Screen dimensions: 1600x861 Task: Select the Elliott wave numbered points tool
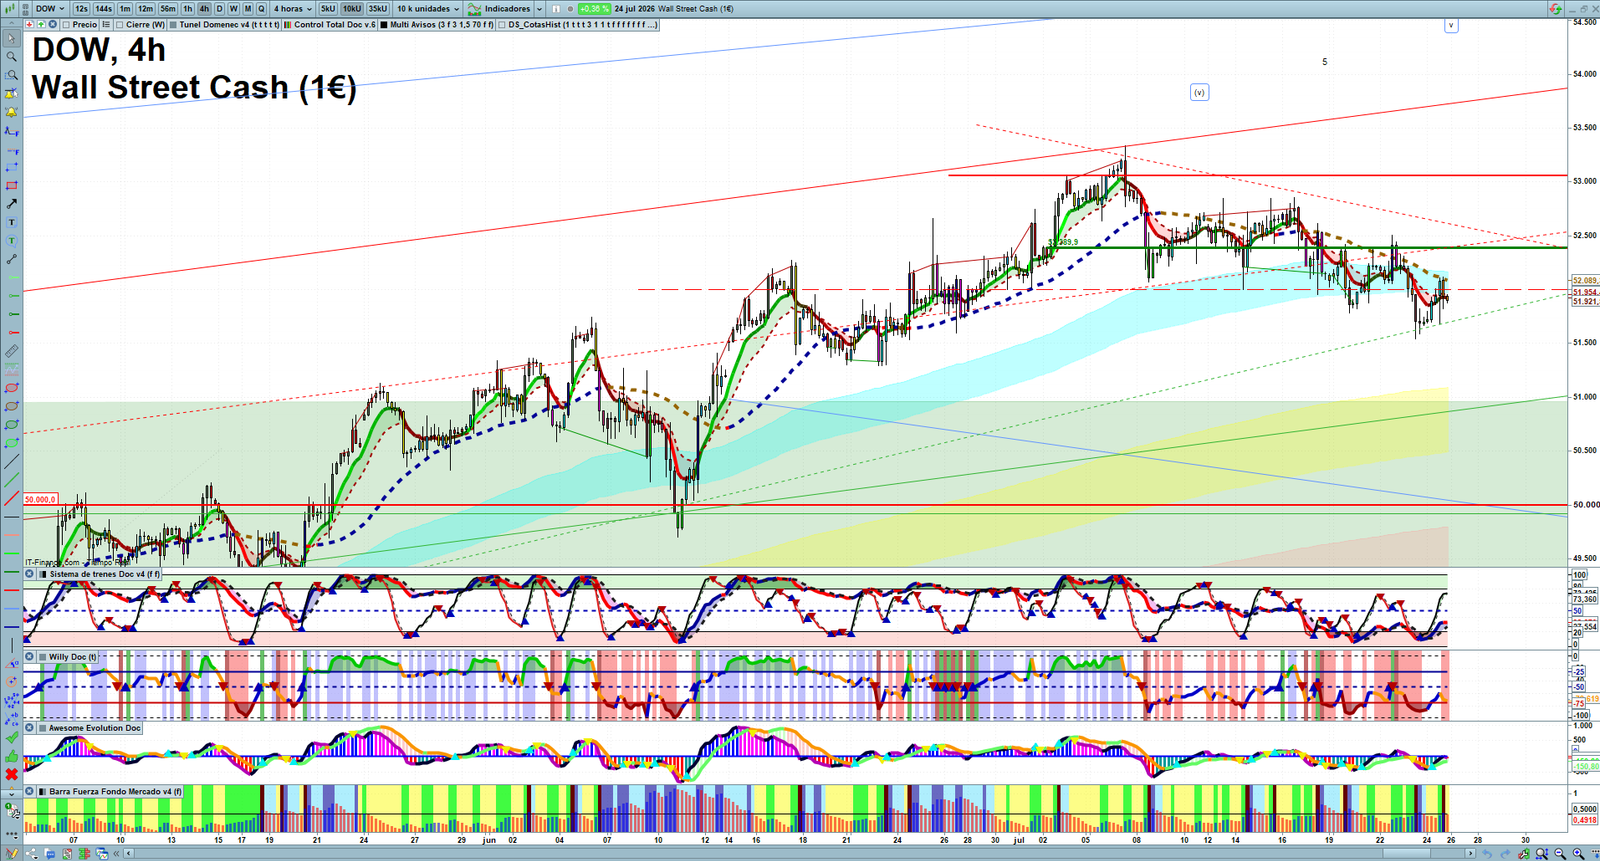[x=12, y=700]
